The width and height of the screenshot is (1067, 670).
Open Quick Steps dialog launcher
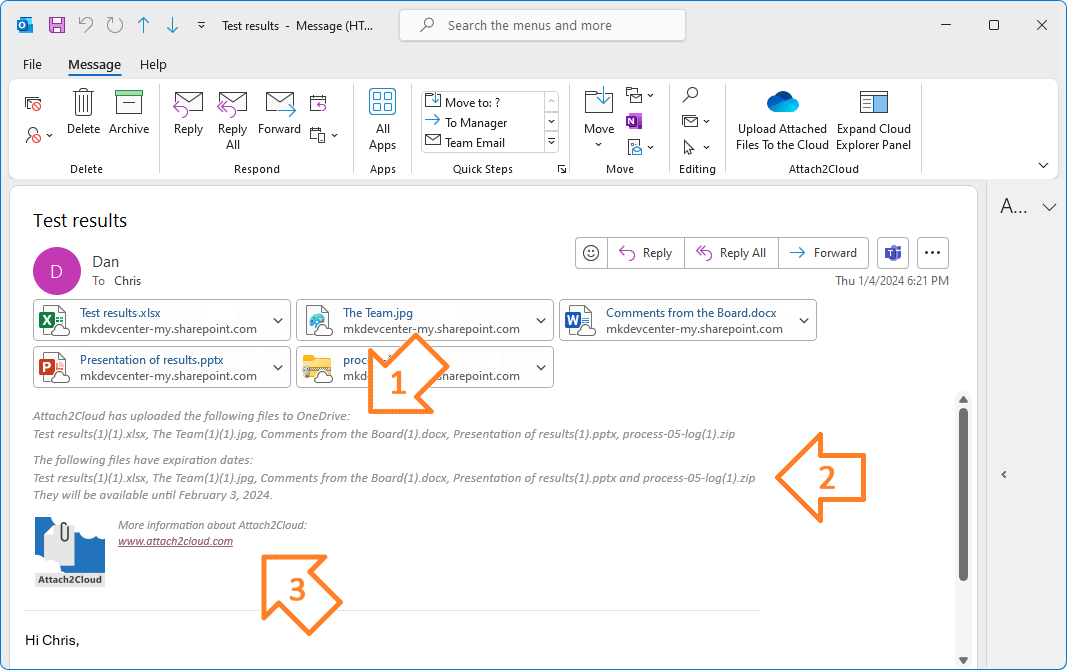coord(562,169)
